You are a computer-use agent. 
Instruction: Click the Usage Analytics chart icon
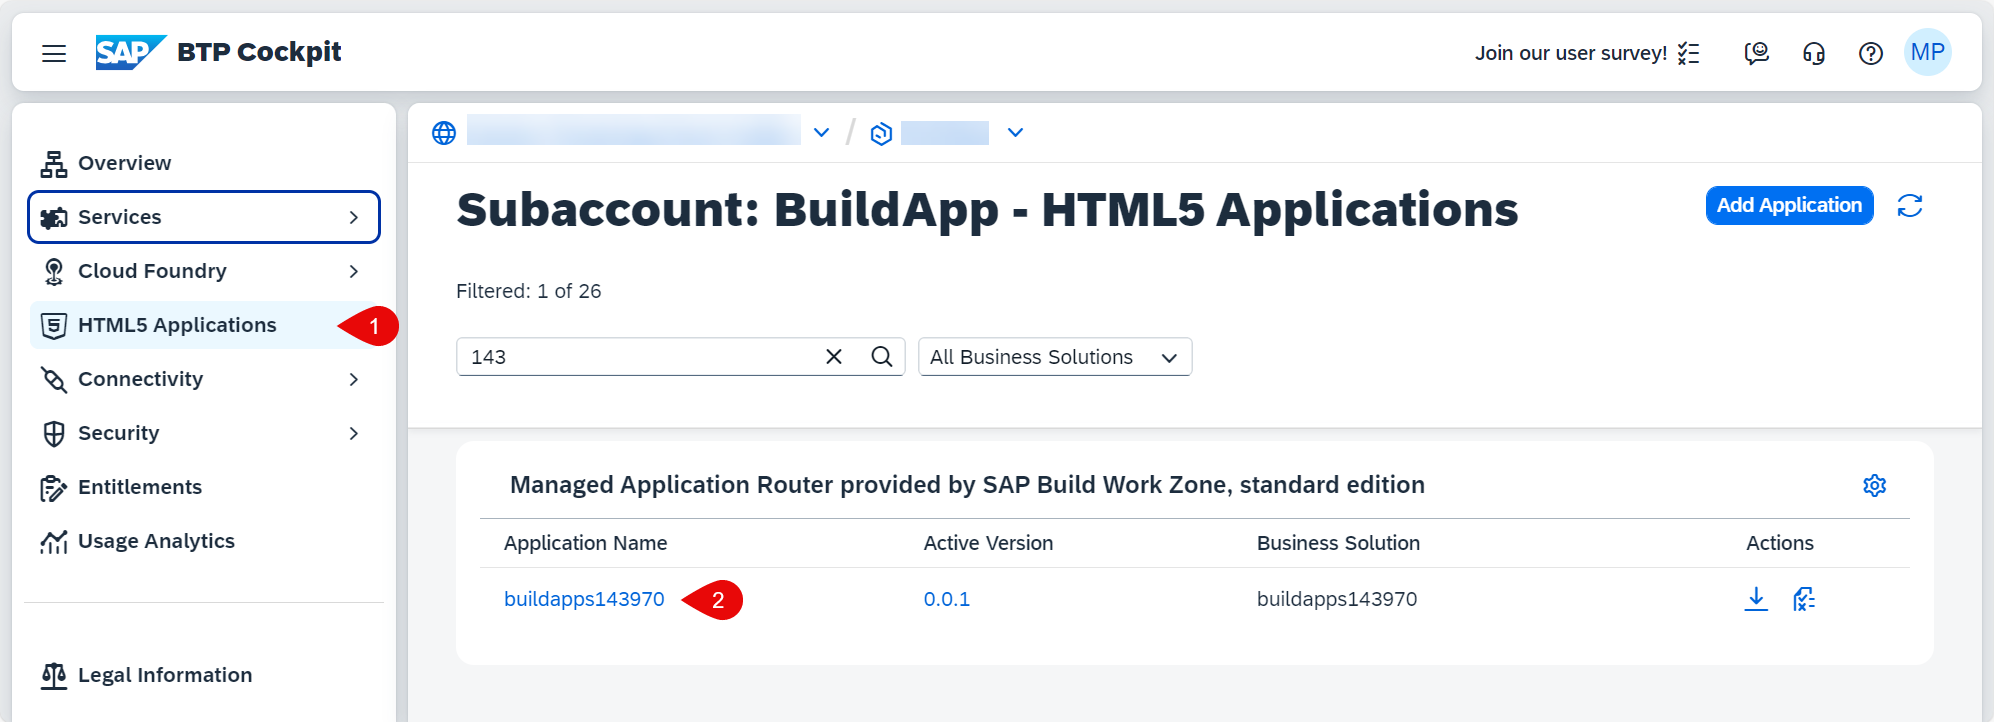click(54, 541)
